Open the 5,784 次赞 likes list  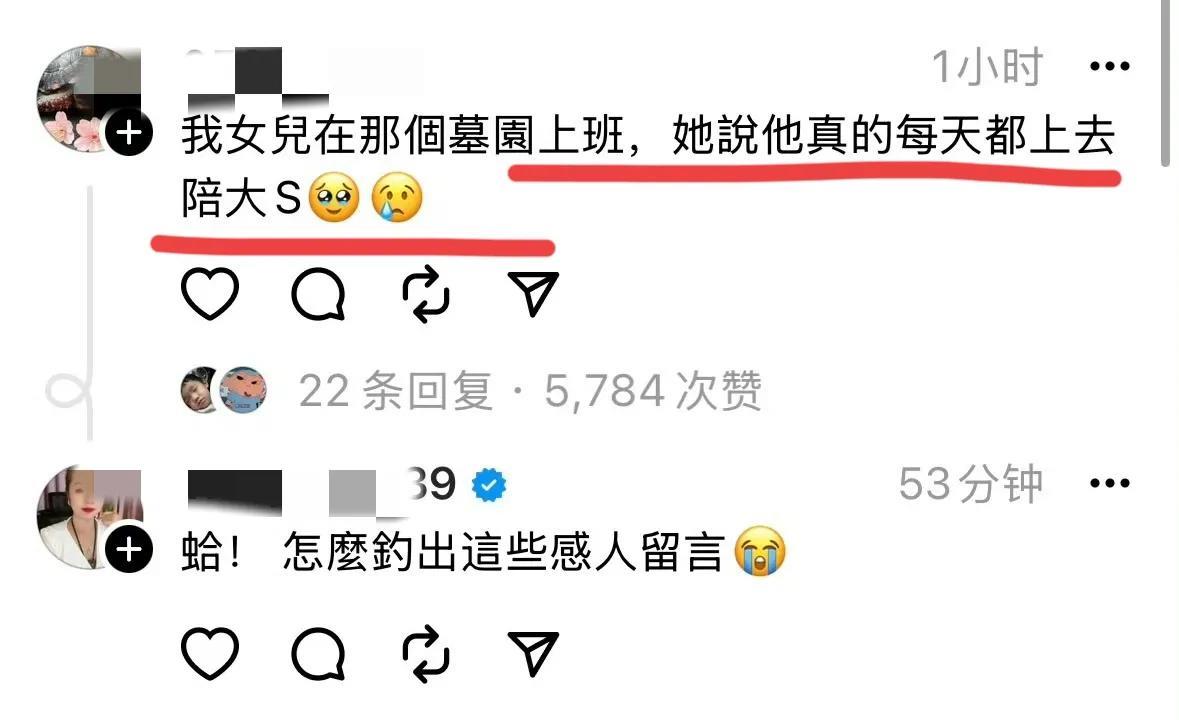(653, 391)
